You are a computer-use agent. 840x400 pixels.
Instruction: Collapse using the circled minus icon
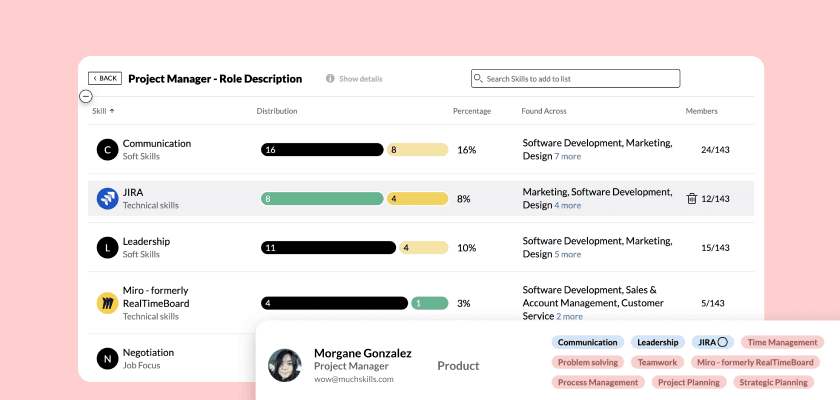[86, 96]
